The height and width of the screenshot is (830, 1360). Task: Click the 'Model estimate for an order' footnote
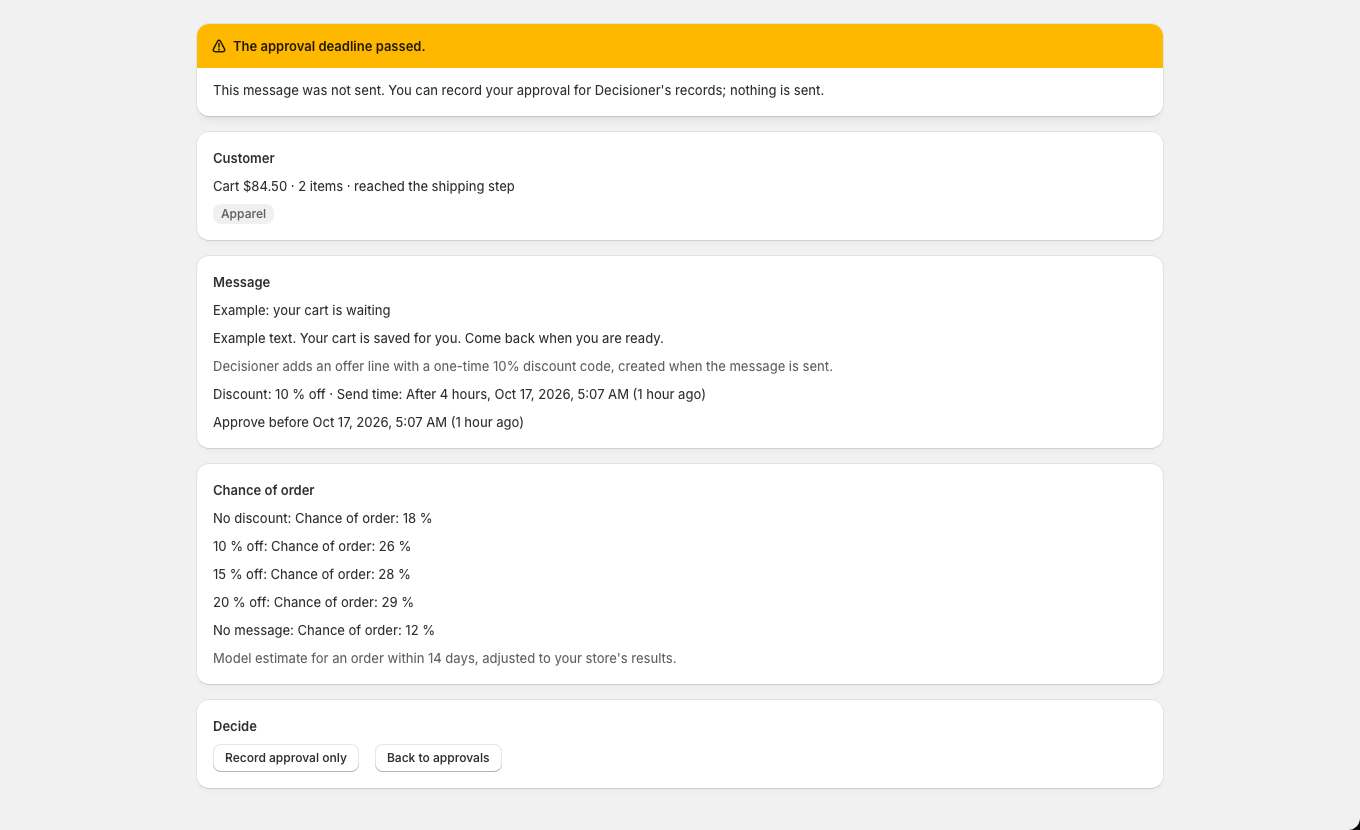pyautogui.click(x=445, y=658)
